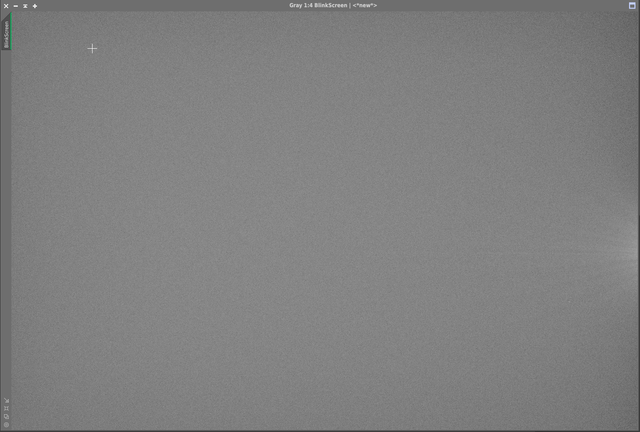Image resolution: width=640 pixels, height=432 pixels.
Task: Click the white crosshair marker on the image
Action: click(92, 49)
